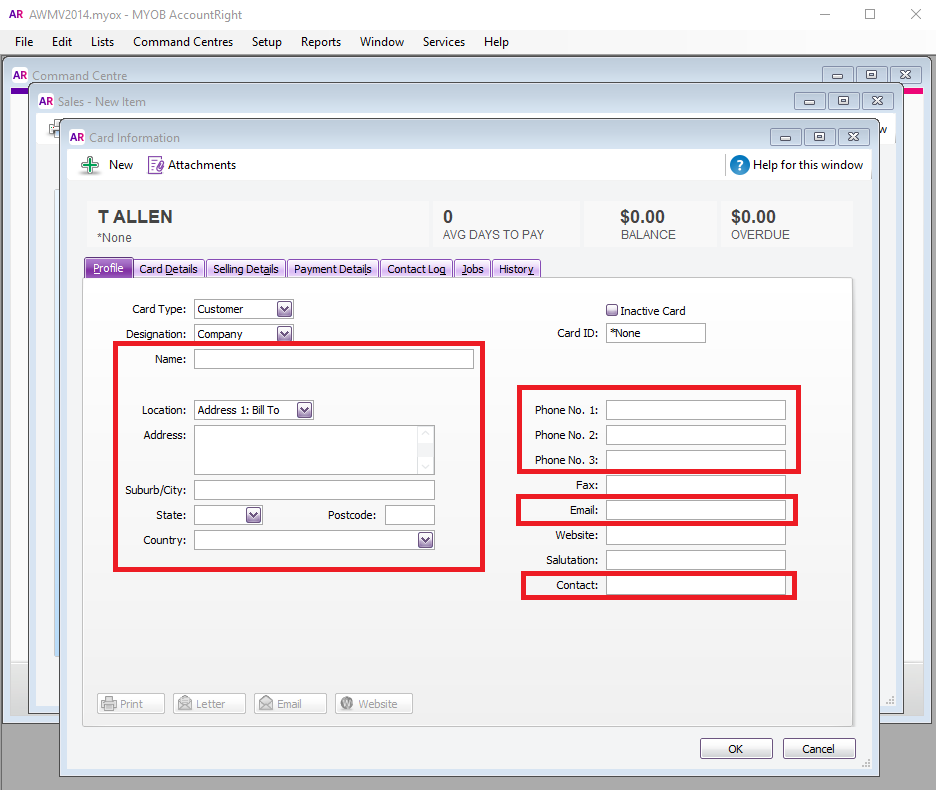The height and width of the screenshot is (790, 936).
Task: Switch to the Selling Details tab
Action: point(245,269)
